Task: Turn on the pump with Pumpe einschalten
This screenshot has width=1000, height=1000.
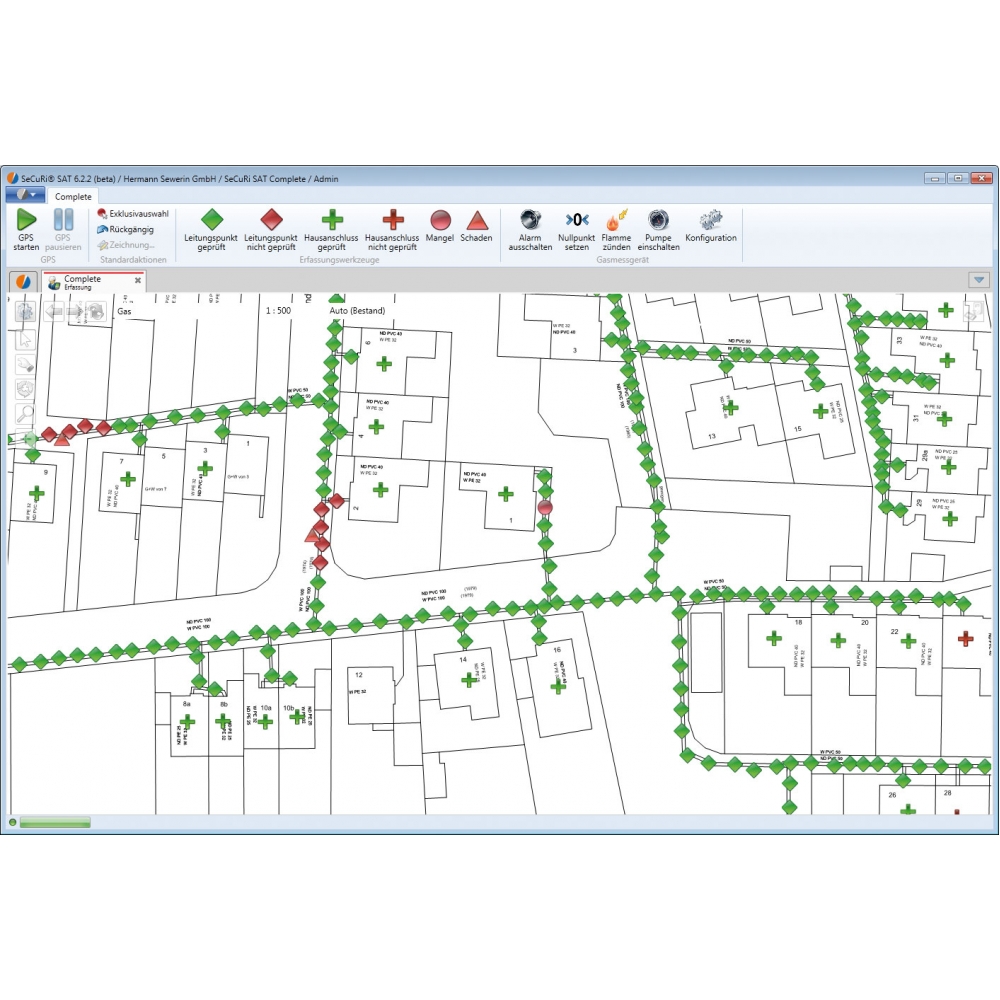Action: 658,230
